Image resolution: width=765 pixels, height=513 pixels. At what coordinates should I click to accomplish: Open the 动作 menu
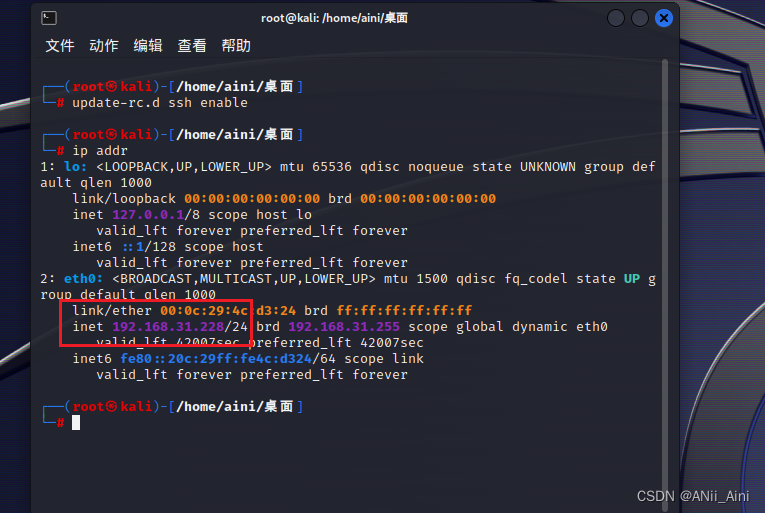pos(104,46)
